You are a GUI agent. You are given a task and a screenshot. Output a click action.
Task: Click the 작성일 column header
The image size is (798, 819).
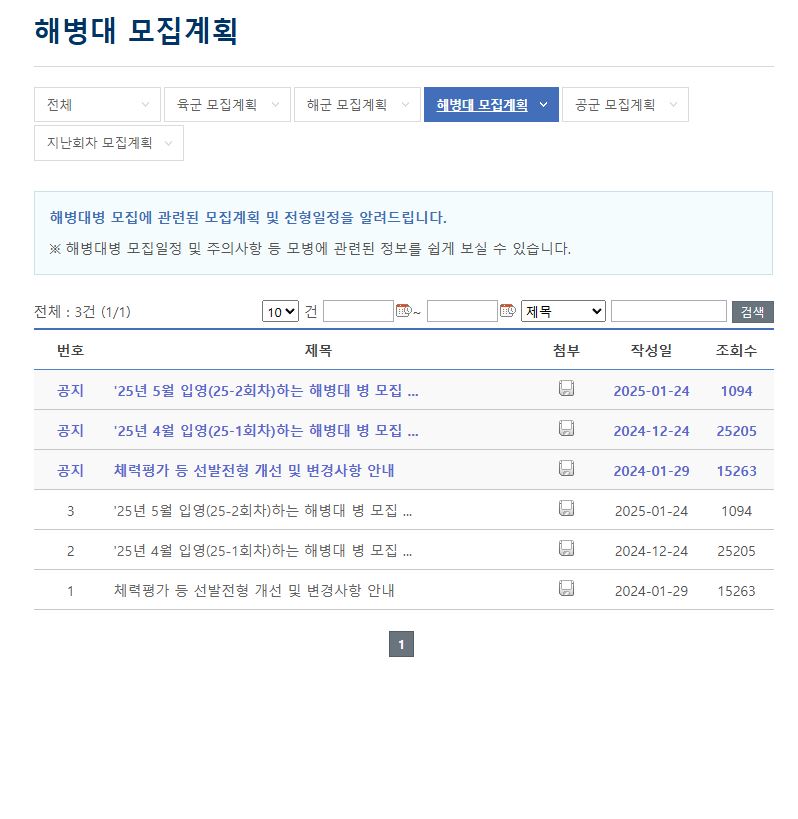click(651, 350)
